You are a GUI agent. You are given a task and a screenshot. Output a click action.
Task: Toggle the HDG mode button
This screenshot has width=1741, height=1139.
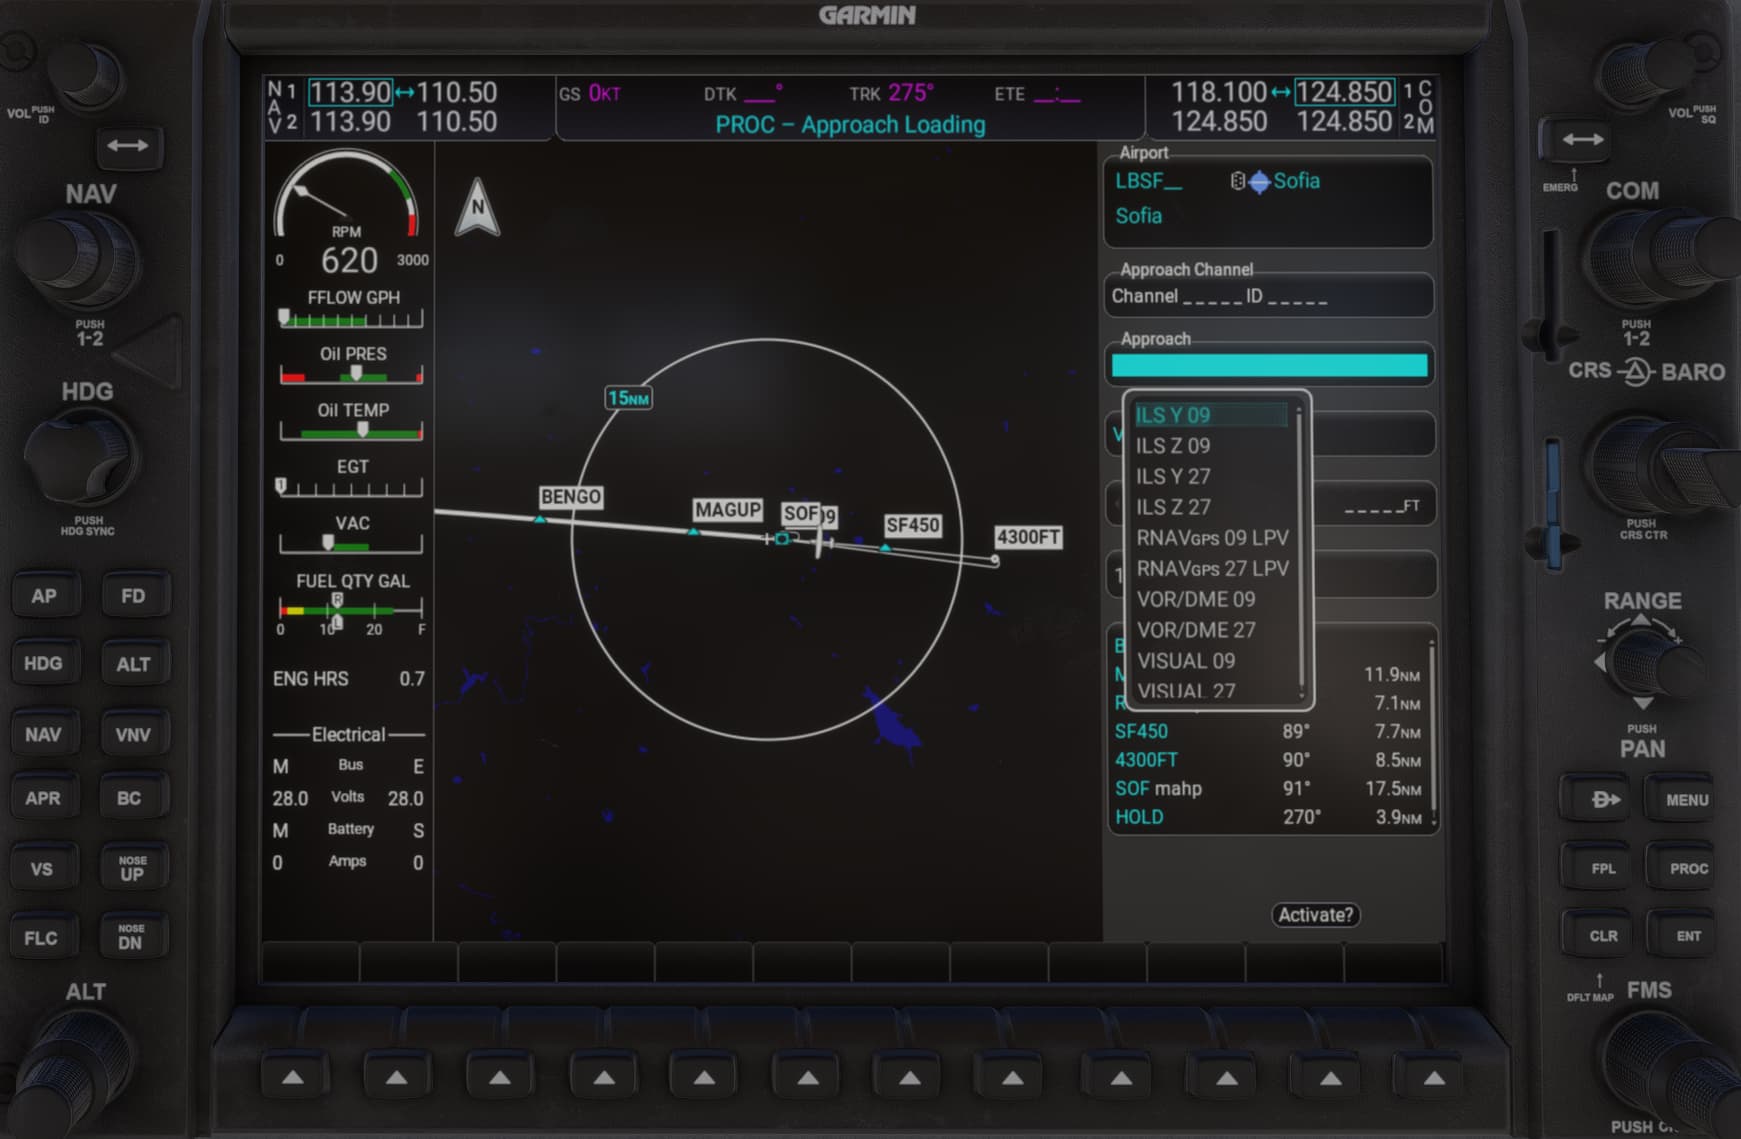pos(43,663)
